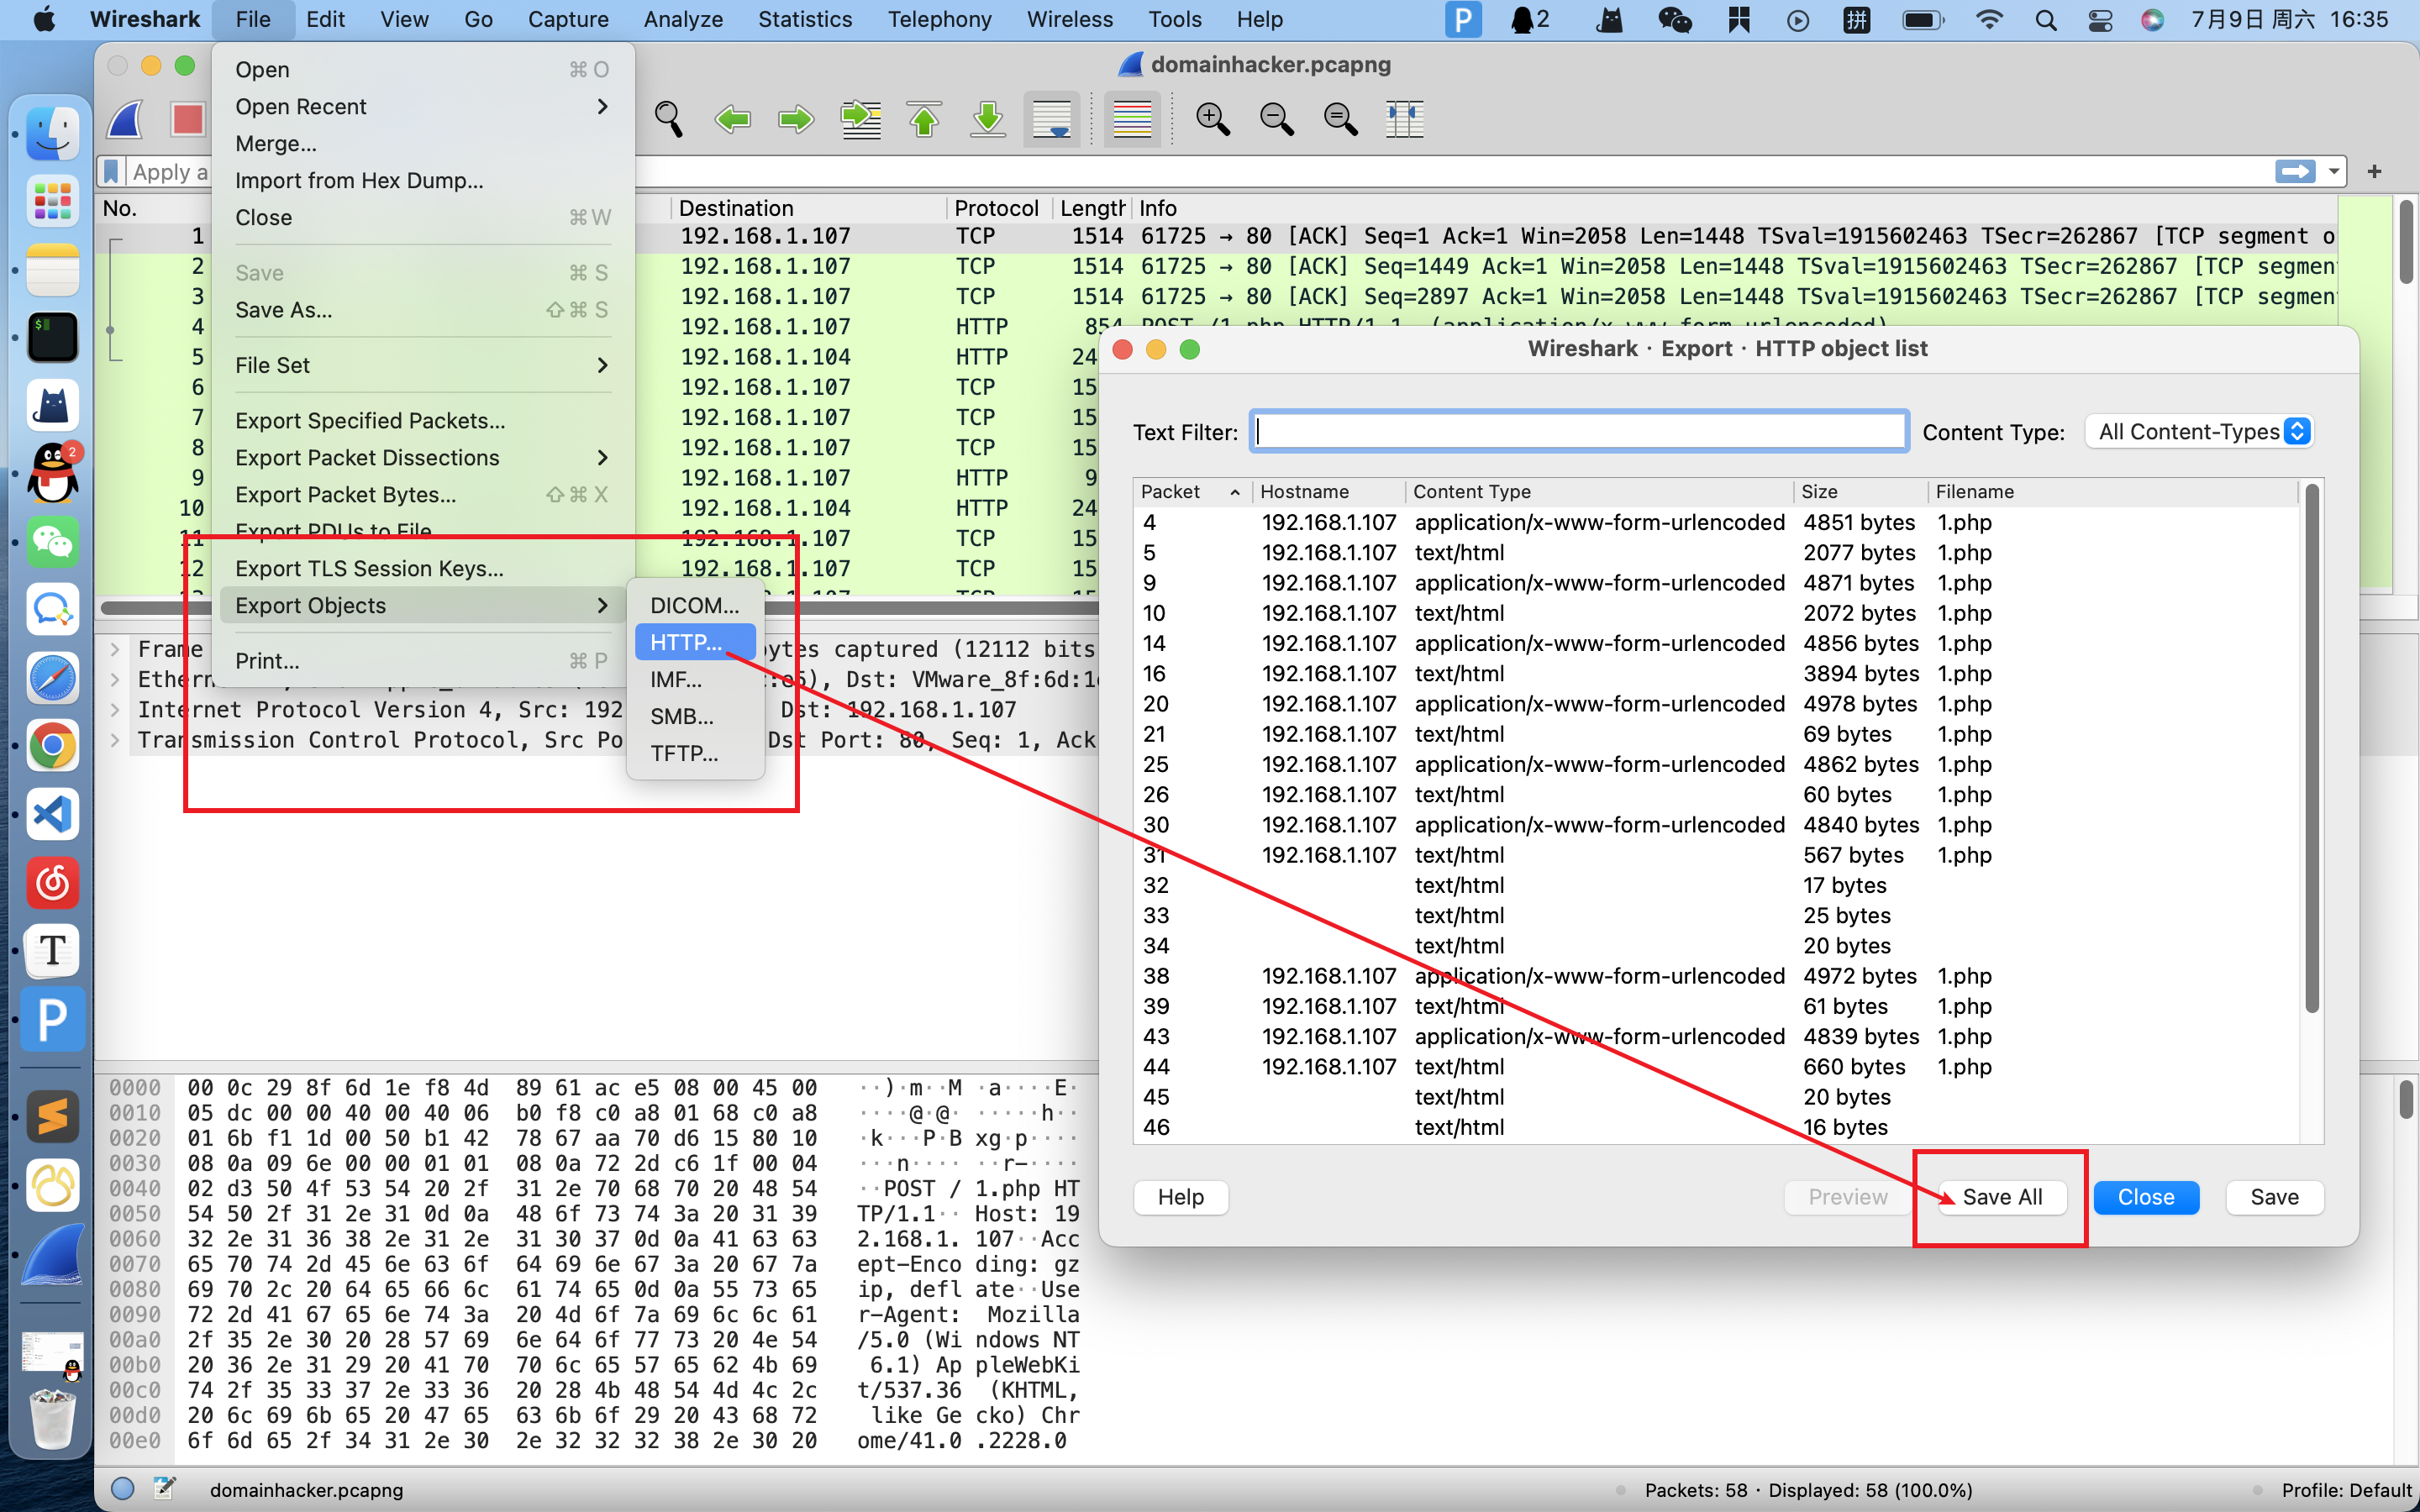The height and width of the screenshot is (1512, 2420).
Task: Zoom in on main toolbar
Action: click(x=1213, y=119)
